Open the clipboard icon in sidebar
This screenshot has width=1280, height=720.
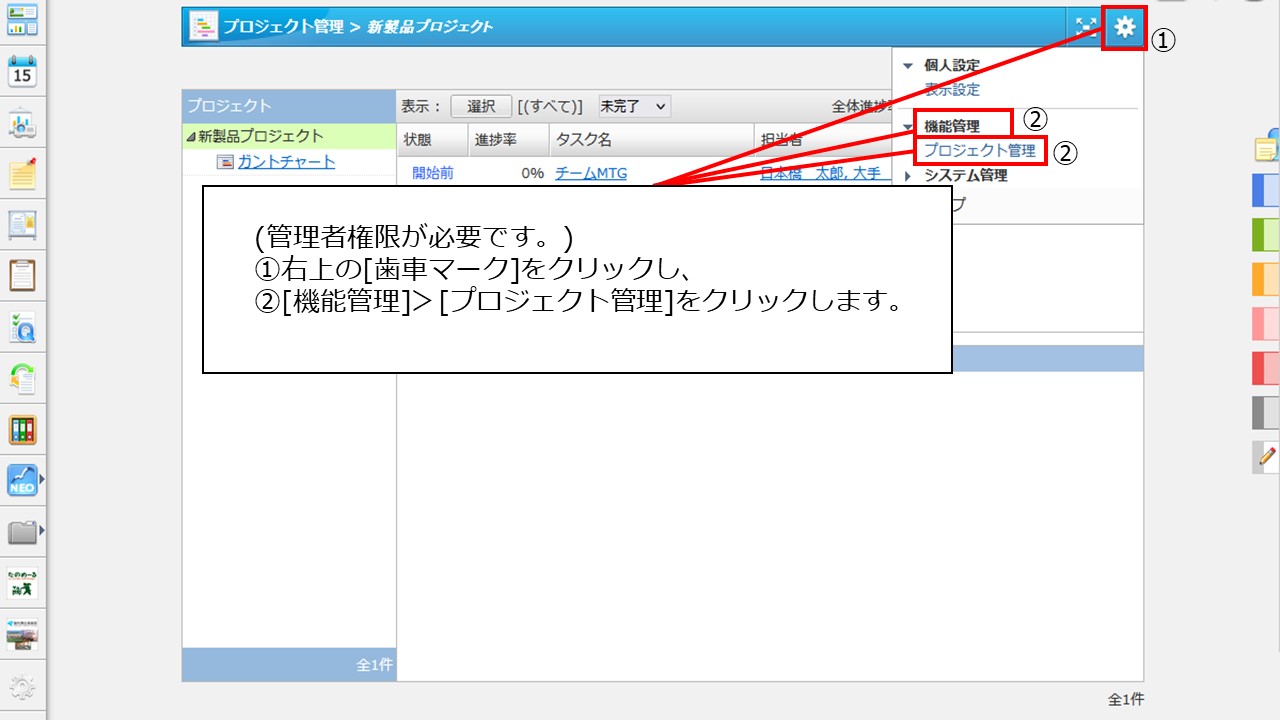click(x=22, y=275)
